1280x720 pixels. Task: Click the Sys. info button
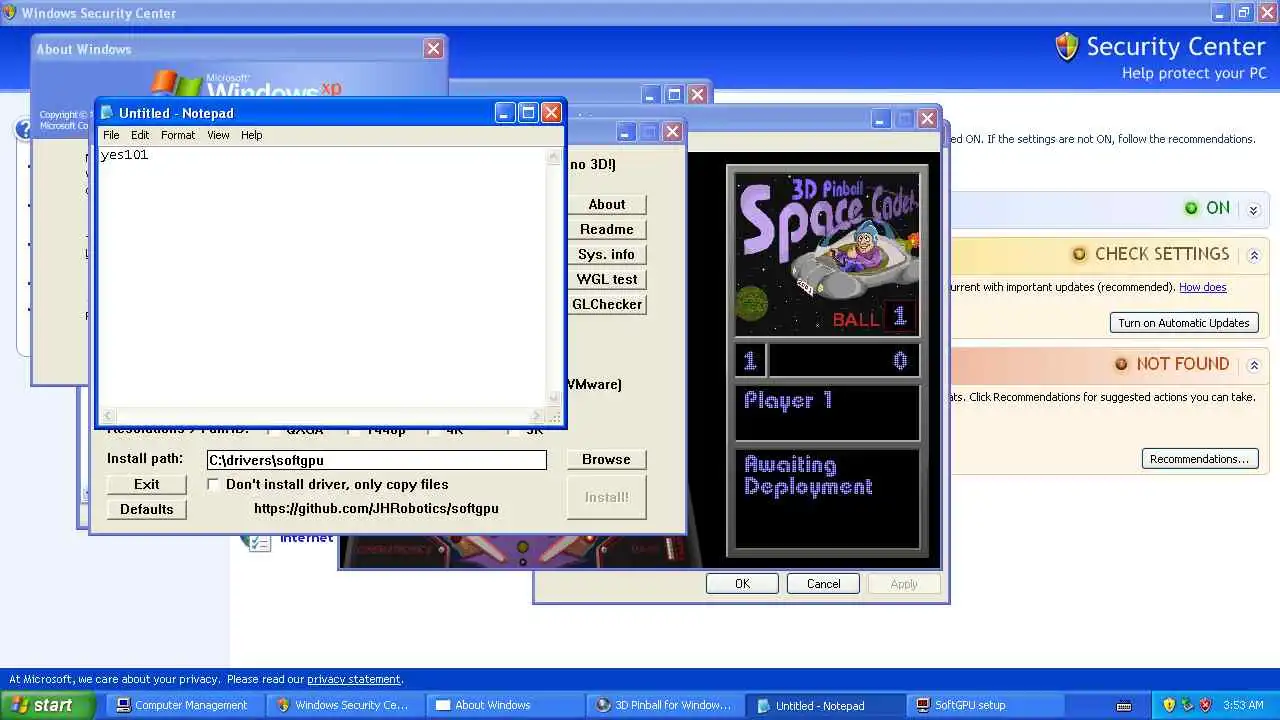click(x=606, y=254)
